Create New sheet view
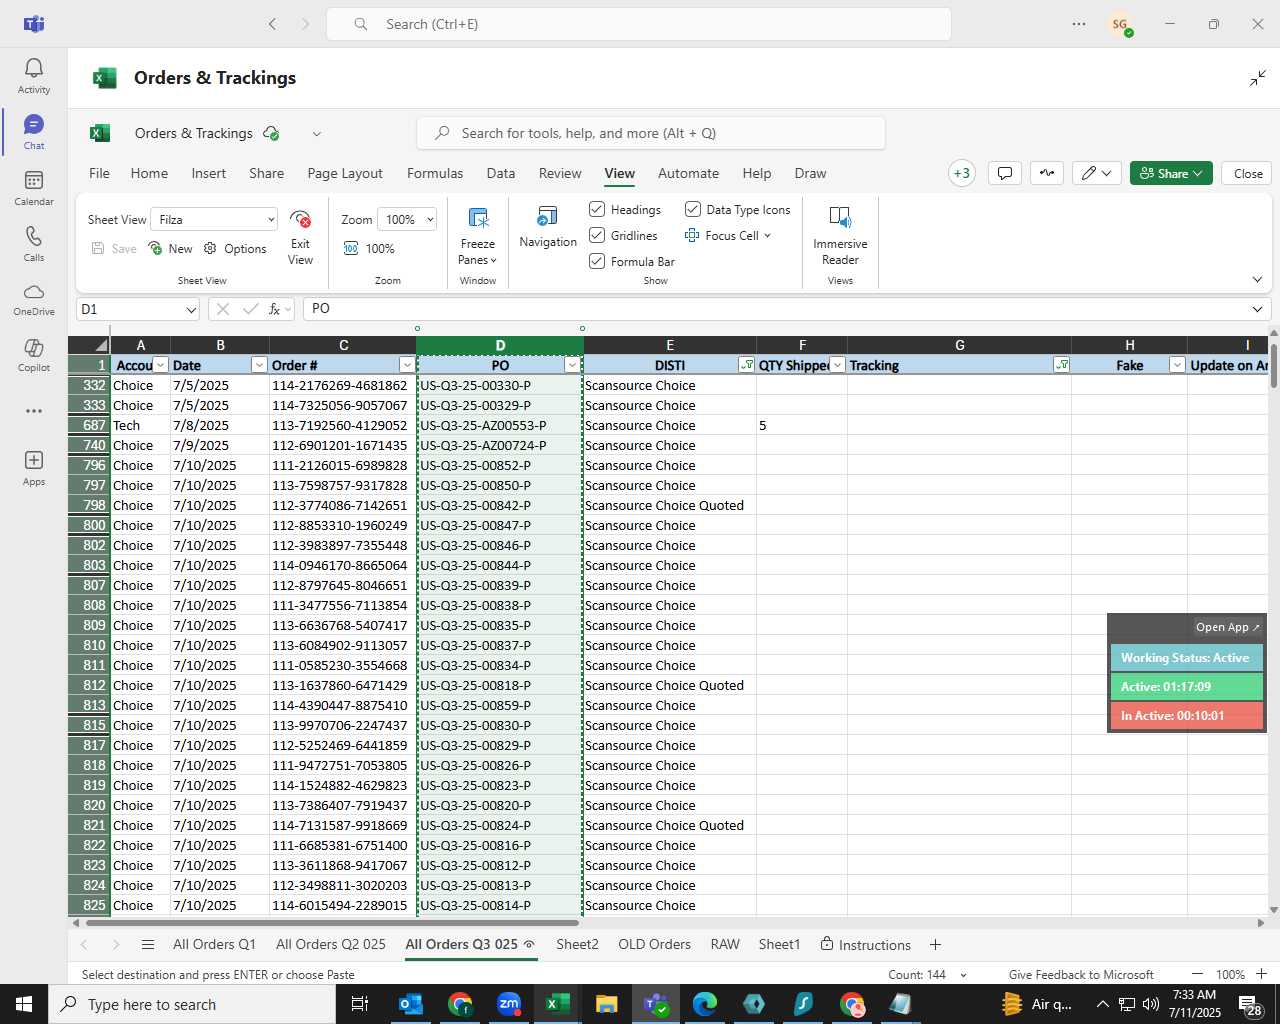 pos(170,249)
